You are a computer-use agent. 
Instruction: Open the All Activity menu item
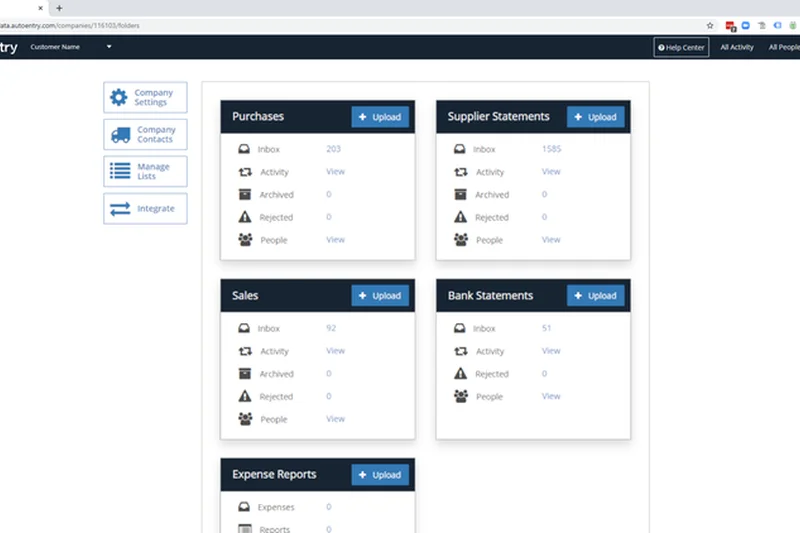(x=737, y=47)
